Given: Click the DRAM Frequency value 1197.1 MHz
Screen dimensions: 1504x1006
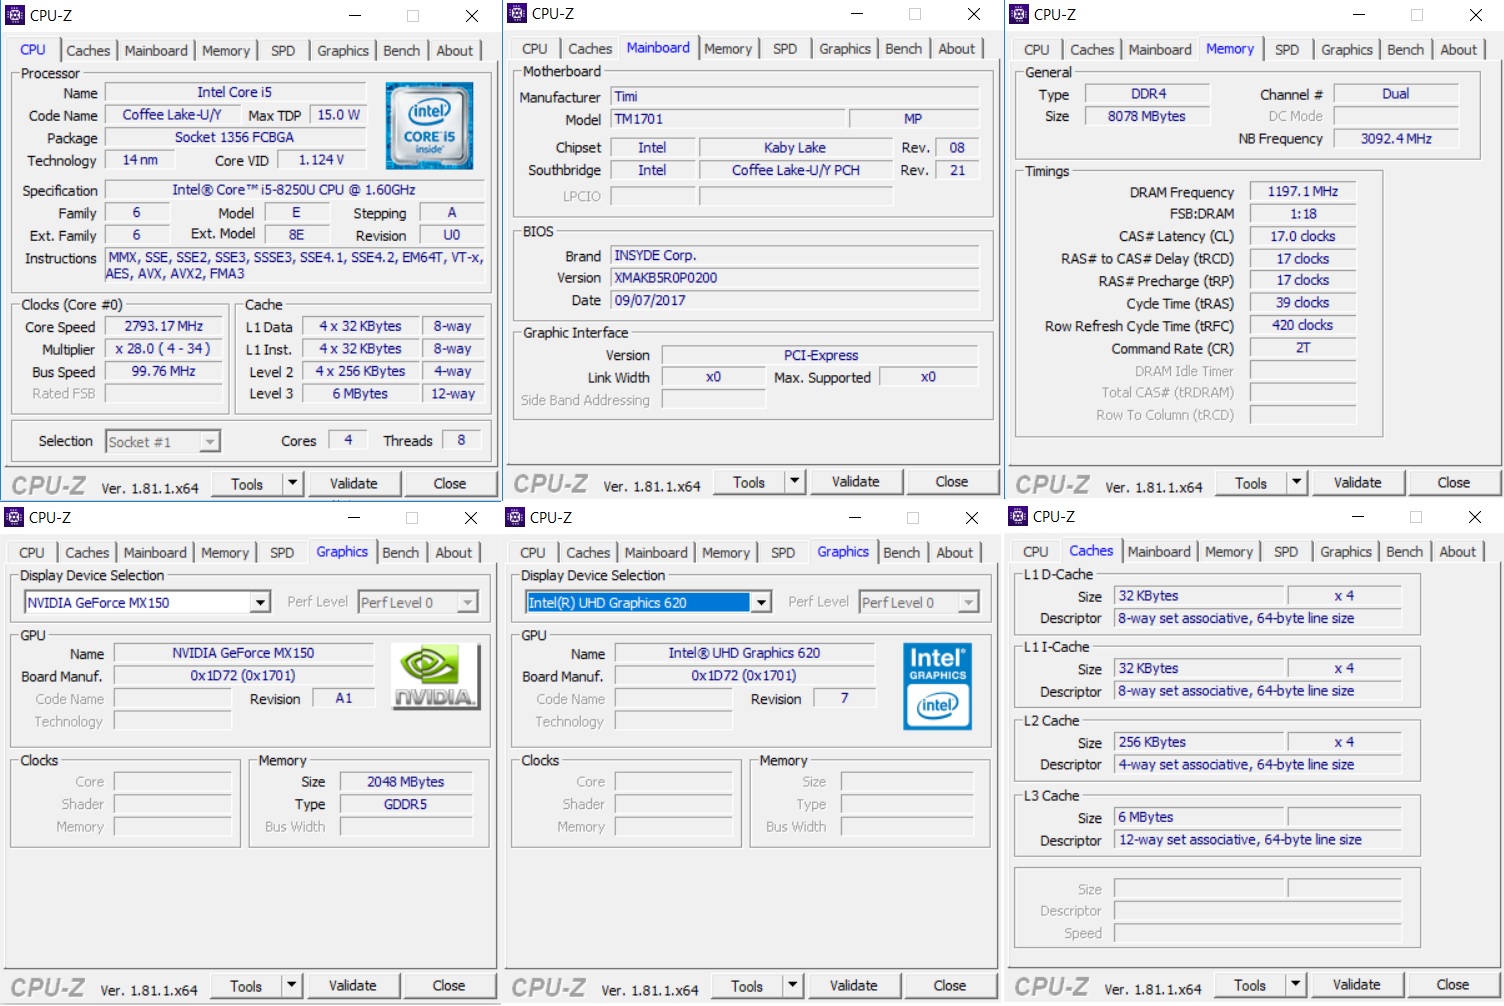Looking at the screenshot, I should click(x=1303, y=191).
